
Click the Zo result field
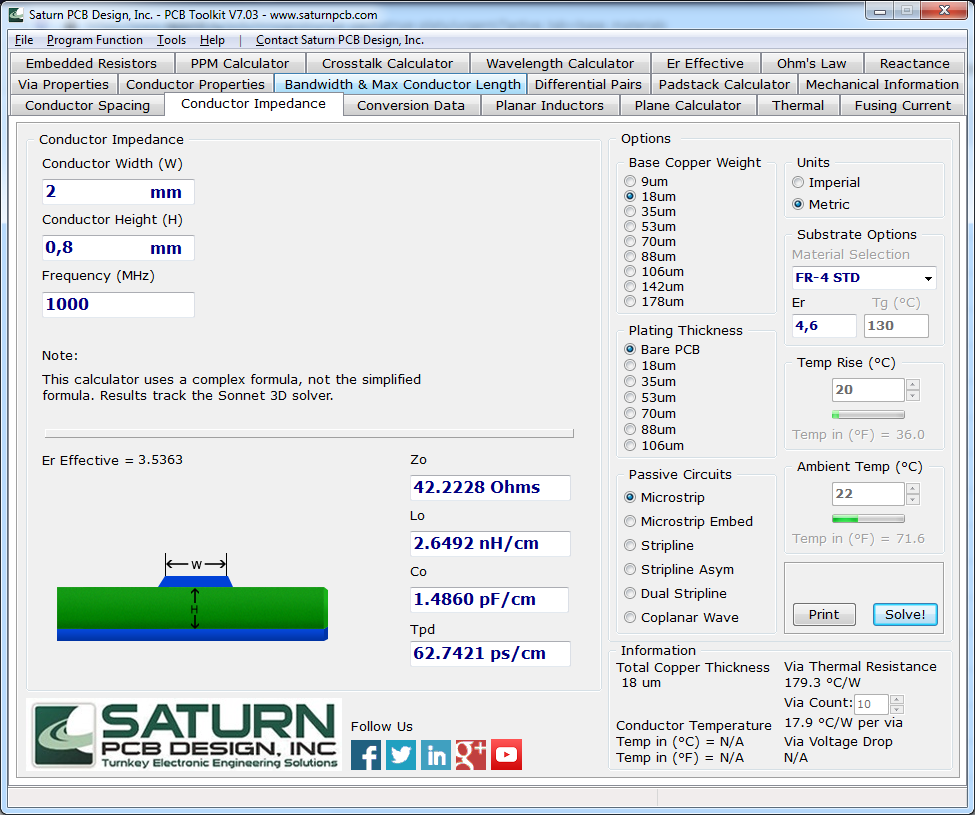coord(490,487)
